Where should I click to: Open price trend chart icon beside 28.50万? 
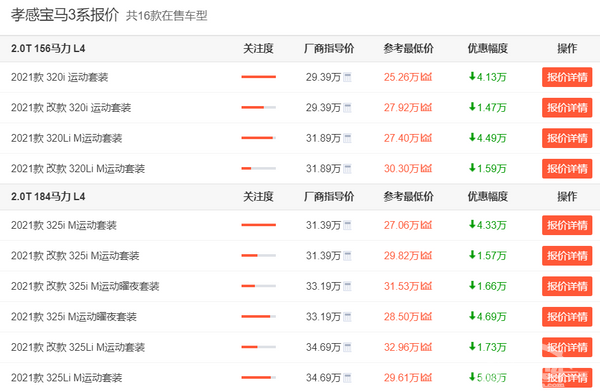[x=426, y=317]
